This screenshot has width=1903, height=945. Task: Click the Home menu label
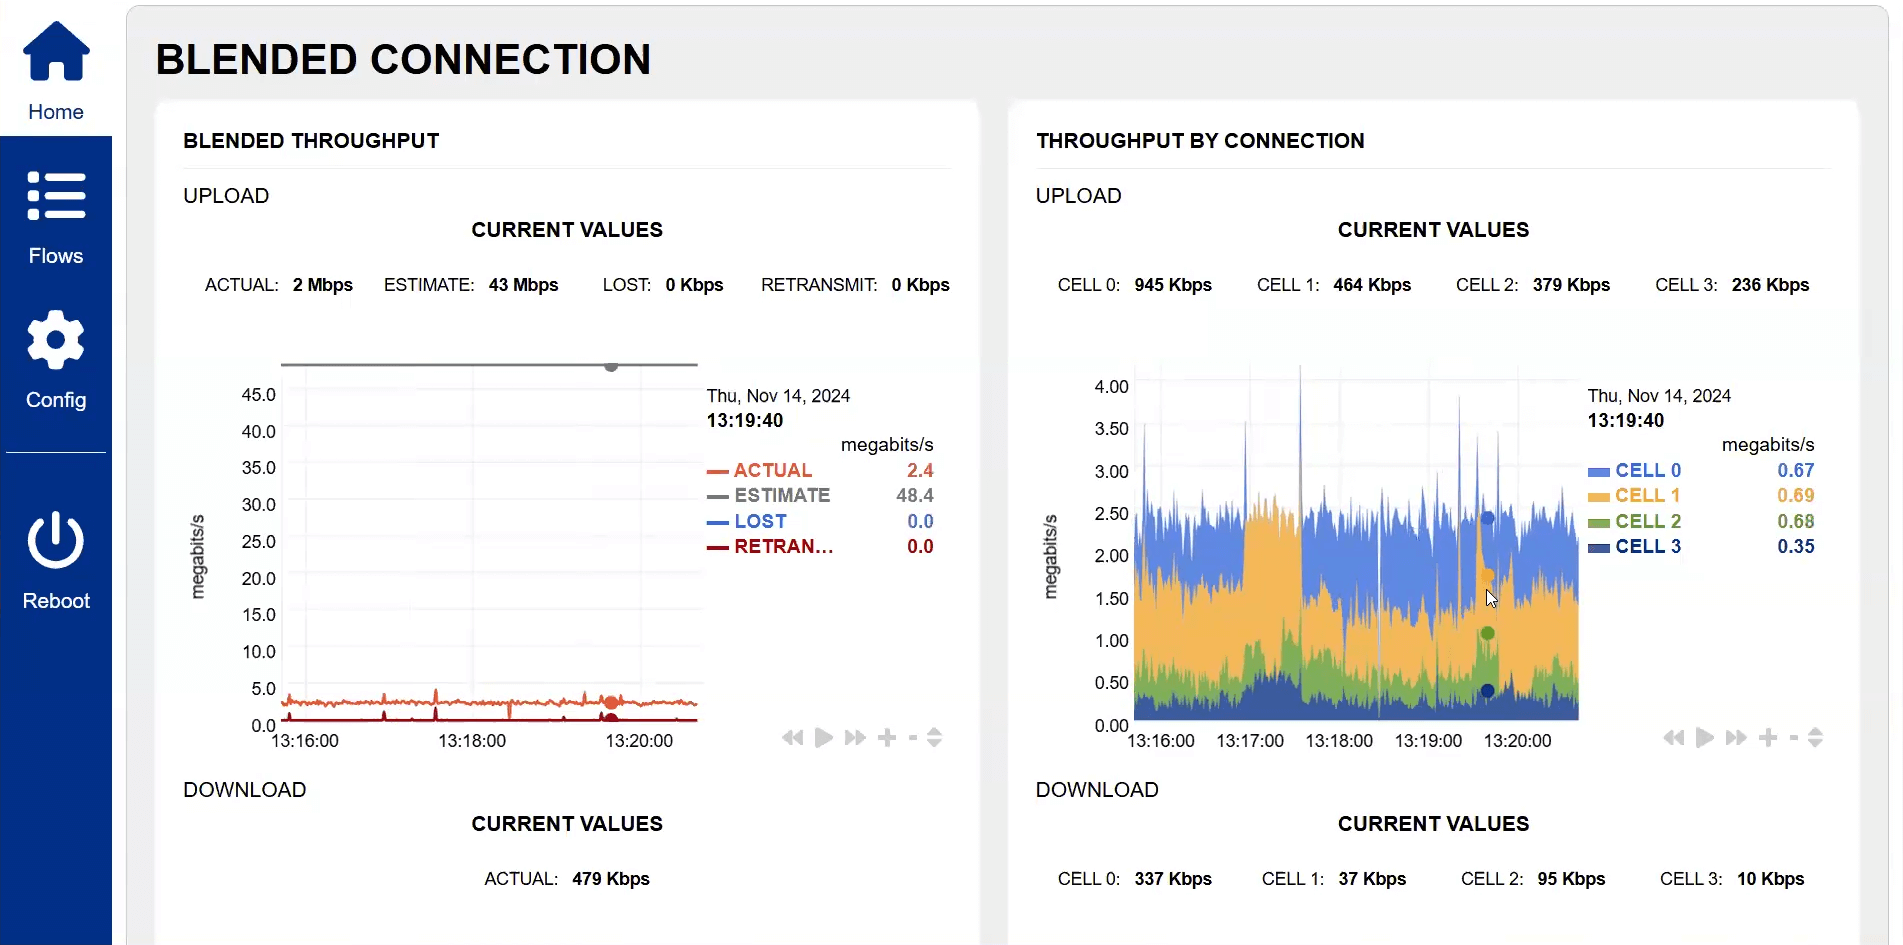pos(56,112)
